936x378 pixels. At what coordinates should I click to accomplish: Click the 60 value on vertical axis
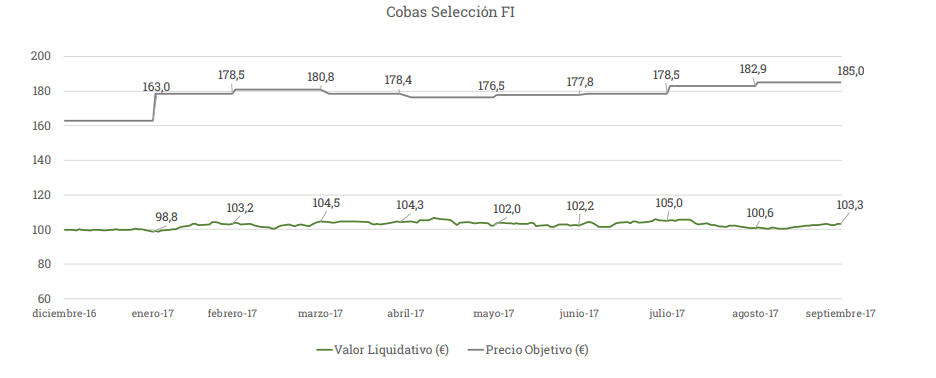pos(44,298)
